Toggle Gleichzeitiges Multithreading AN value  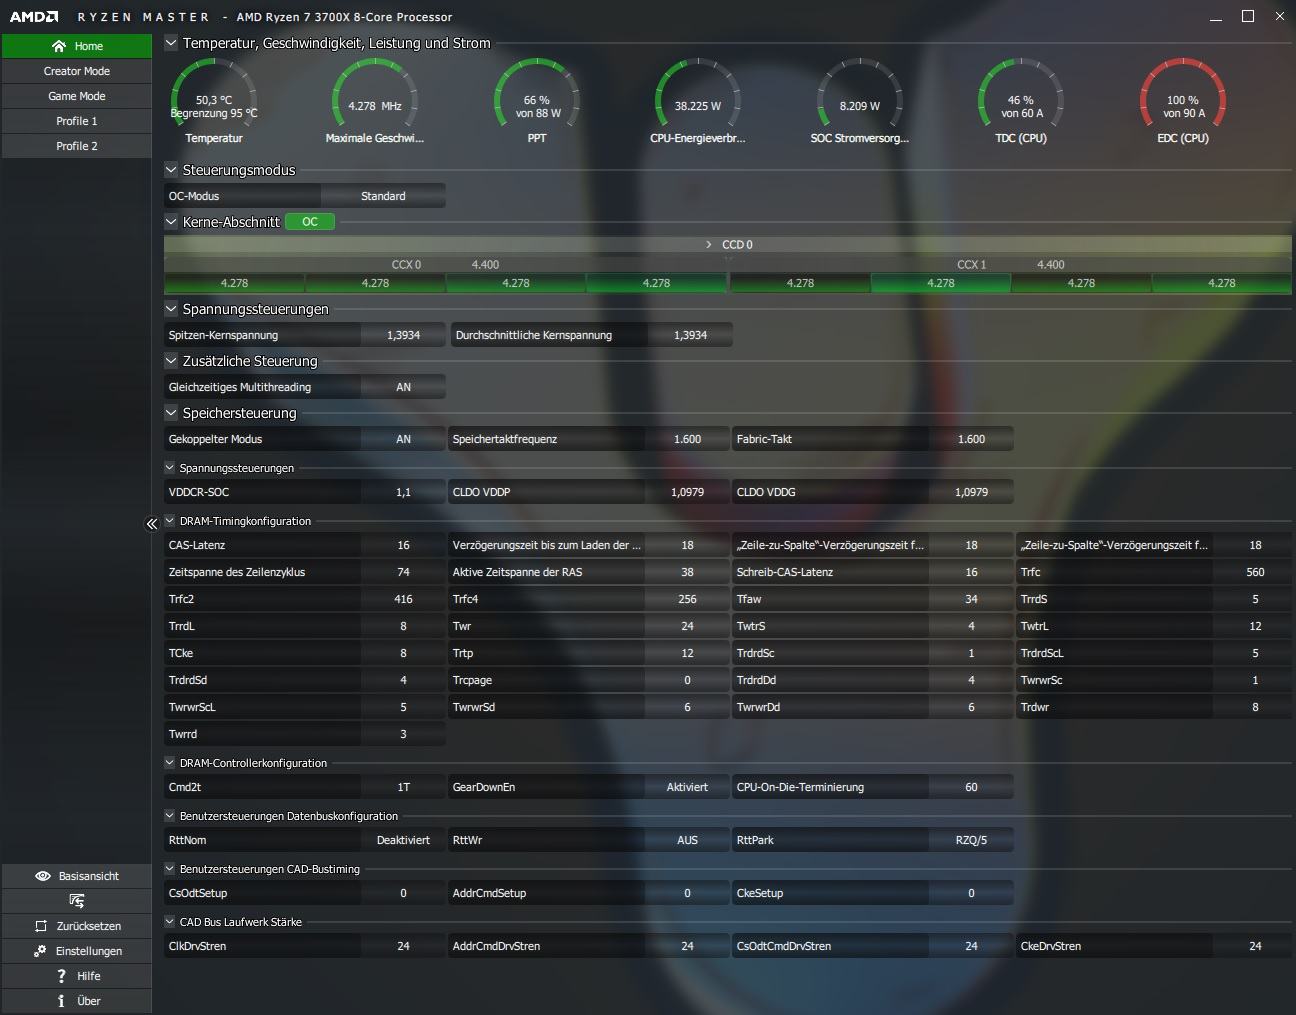[403, 387]
